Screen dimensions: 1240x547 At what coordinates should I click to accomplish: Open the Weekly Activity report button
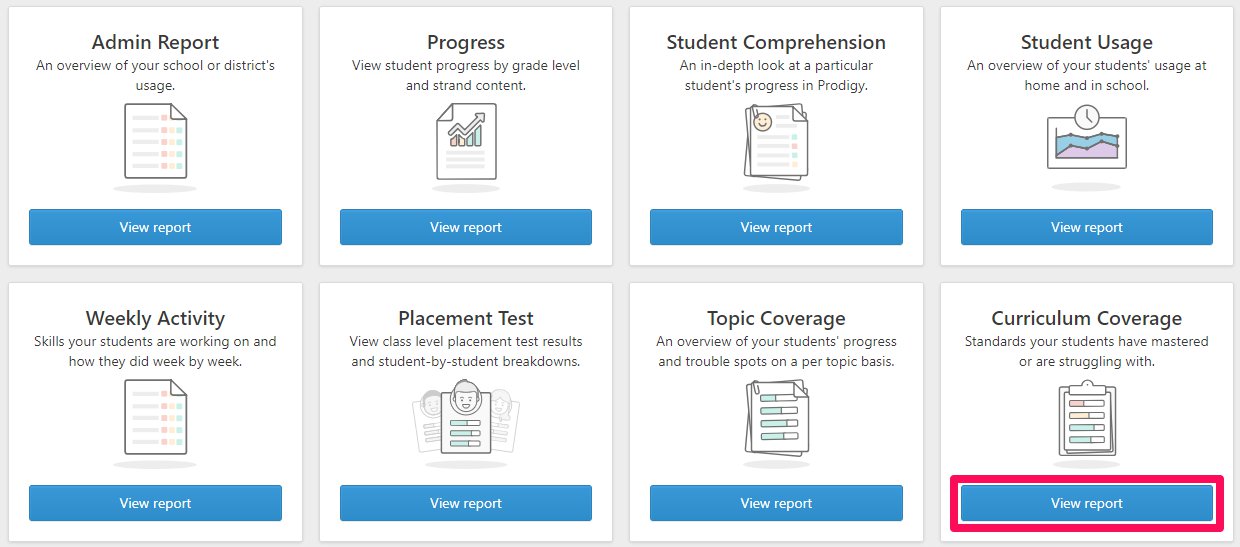(x=155, y=503)
